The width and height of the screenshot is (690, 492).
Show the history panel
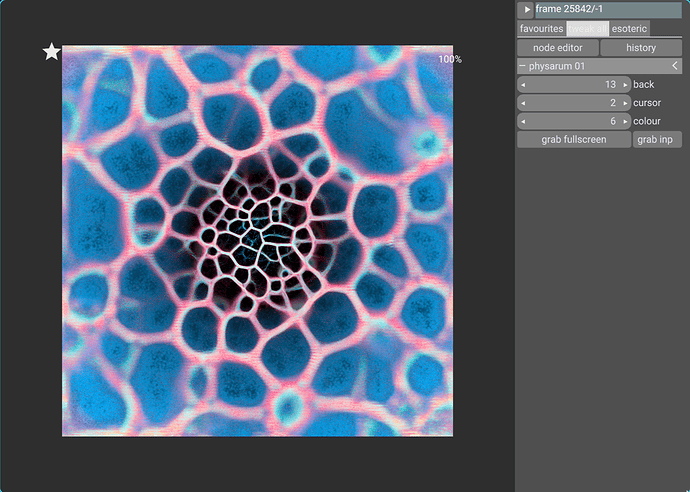point(641,48)
